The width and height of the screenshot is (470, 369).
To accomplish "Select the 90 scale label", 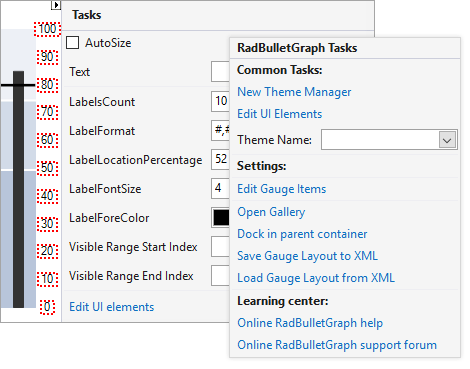I will click(x=47, y=57).
